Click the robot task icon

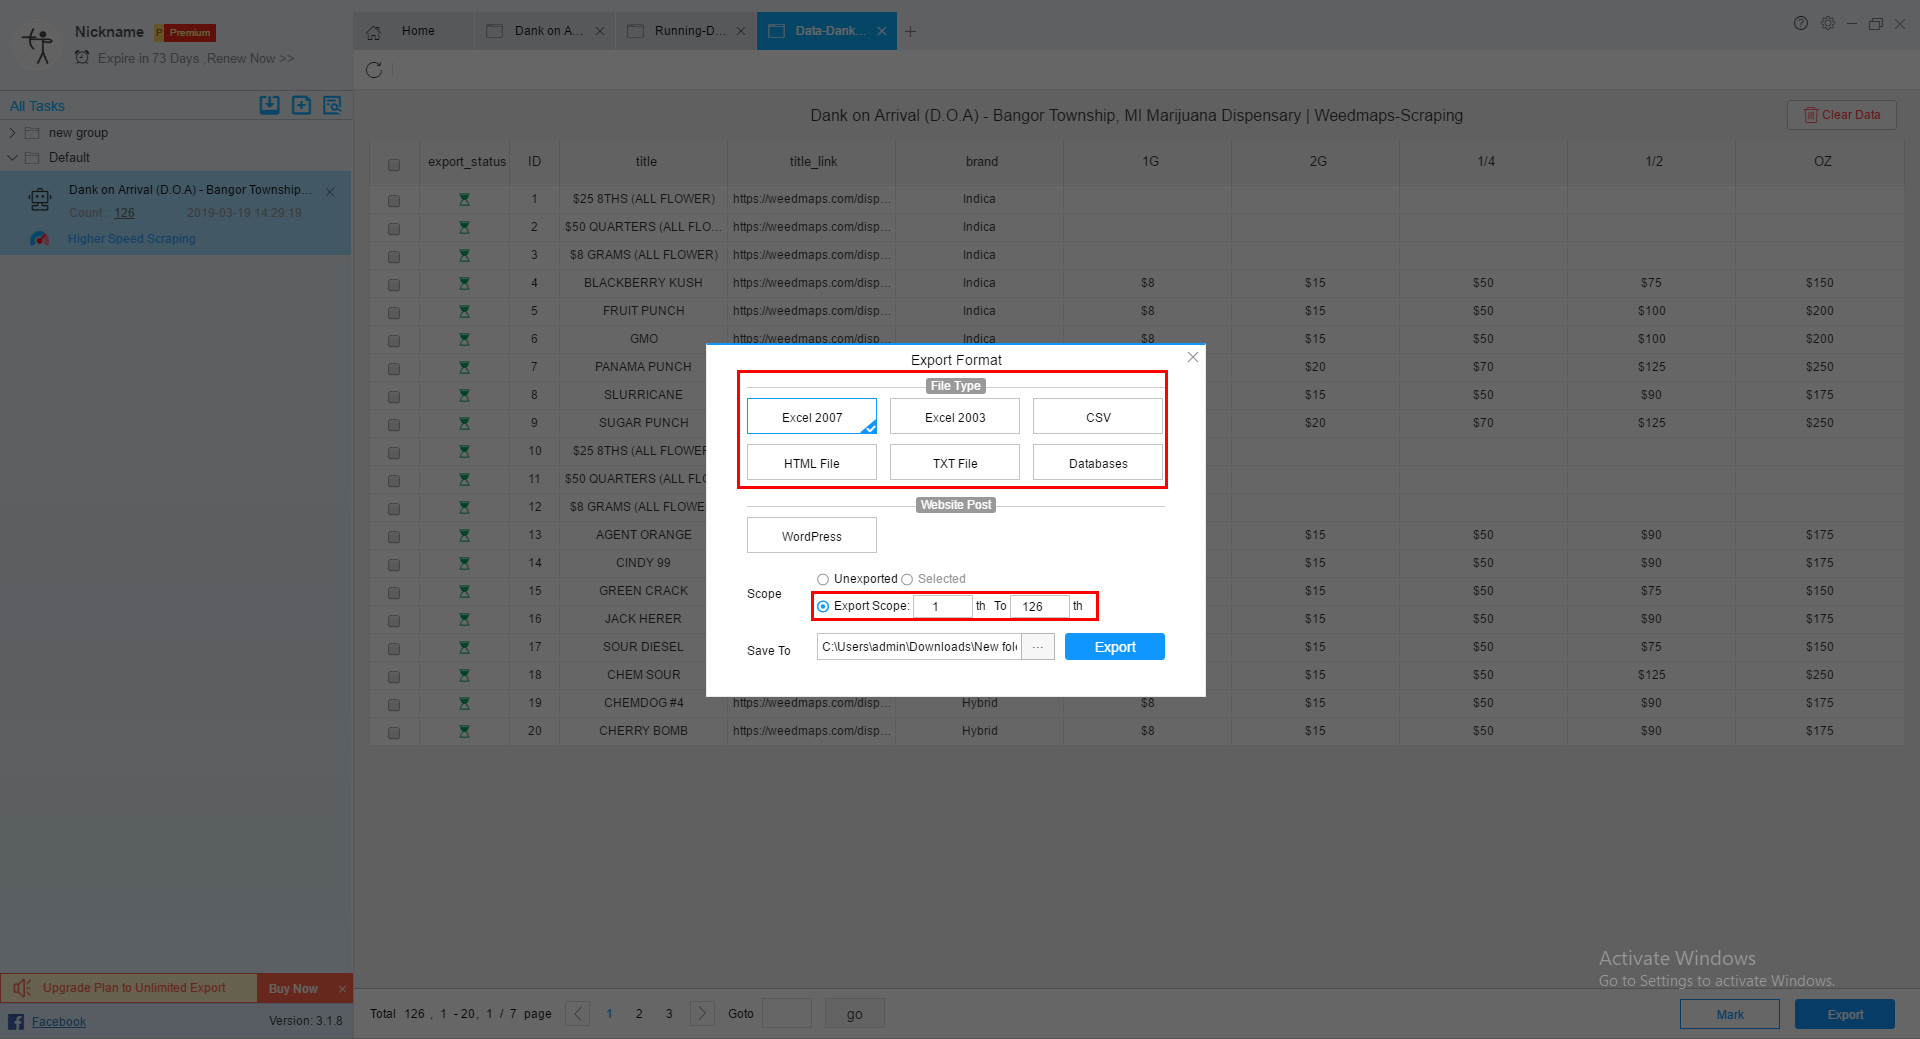(40, 200)
